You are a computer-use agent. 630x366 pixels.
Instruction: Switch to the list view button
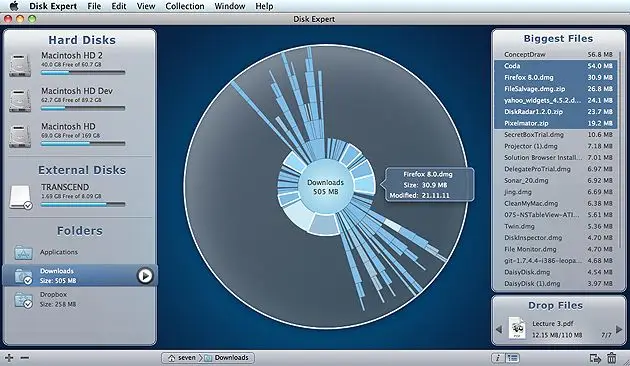click(512, 358)
